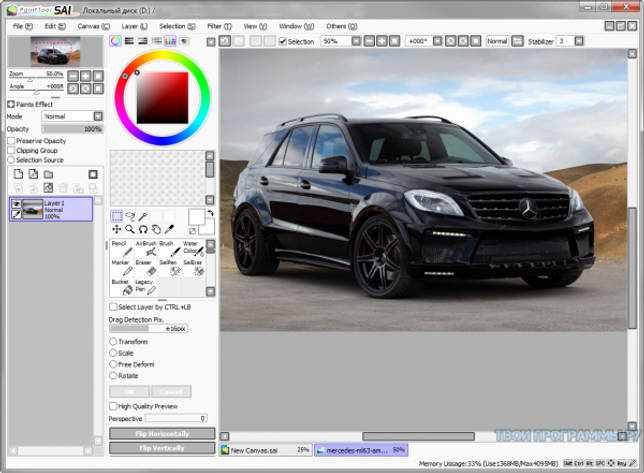644x473 pixels.
Task: Choose the Water Color brush
Action: point(193,248)
